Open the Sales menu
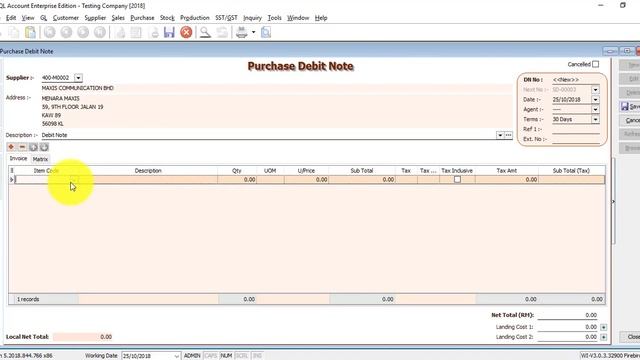This screenshot has height=360, width=640. (x=118, y=18)
